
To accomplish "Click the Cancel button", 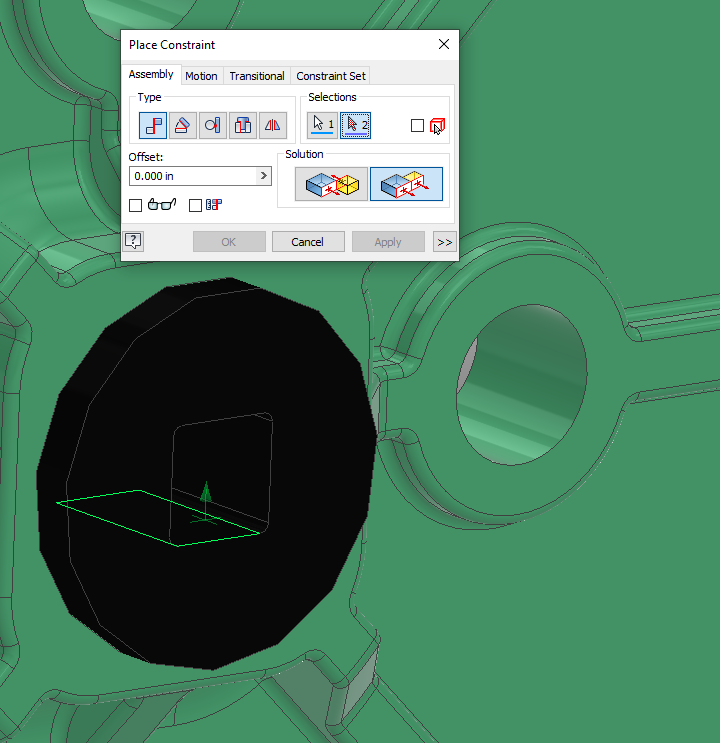I will point(308,242).
